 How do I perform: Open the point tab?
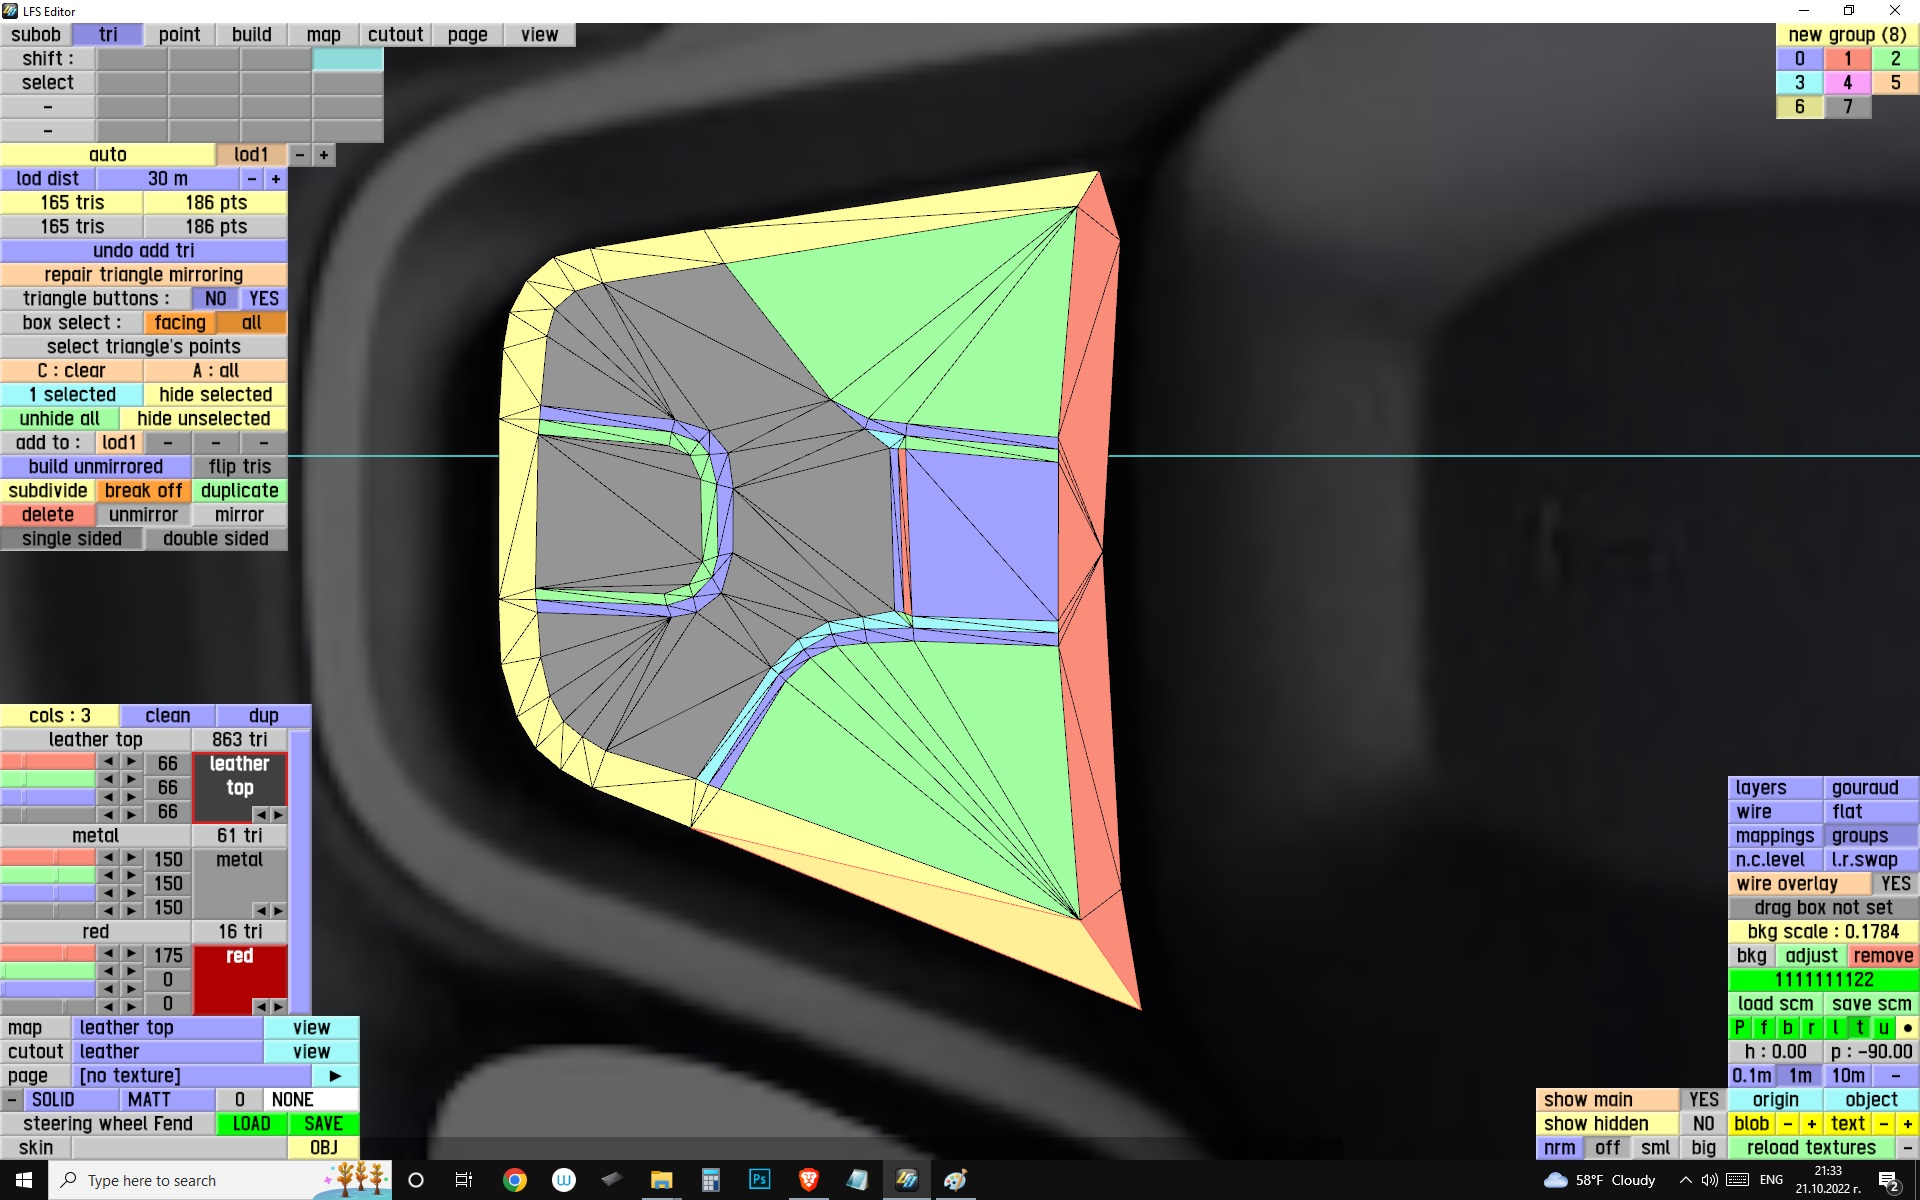point(179,35)
